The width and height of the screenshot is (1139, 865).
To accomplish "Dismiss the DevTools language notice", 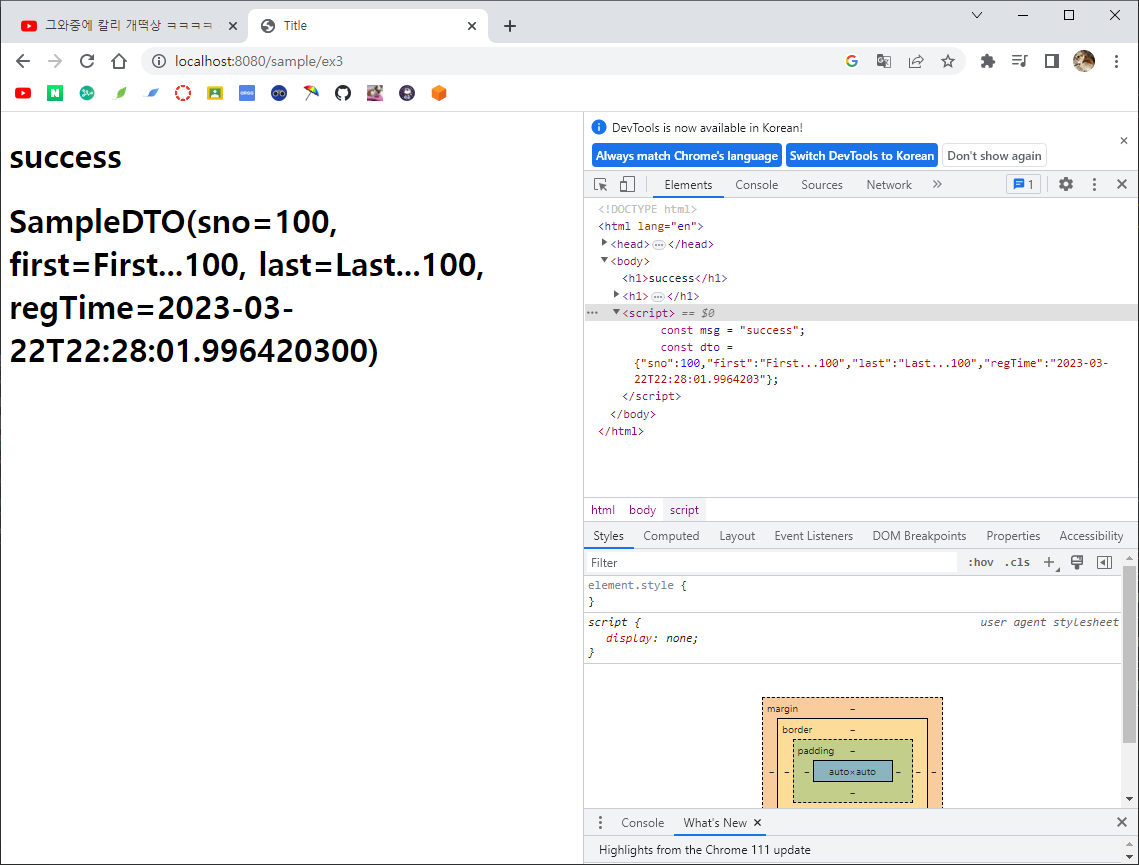I will (x=1124, y=140).
